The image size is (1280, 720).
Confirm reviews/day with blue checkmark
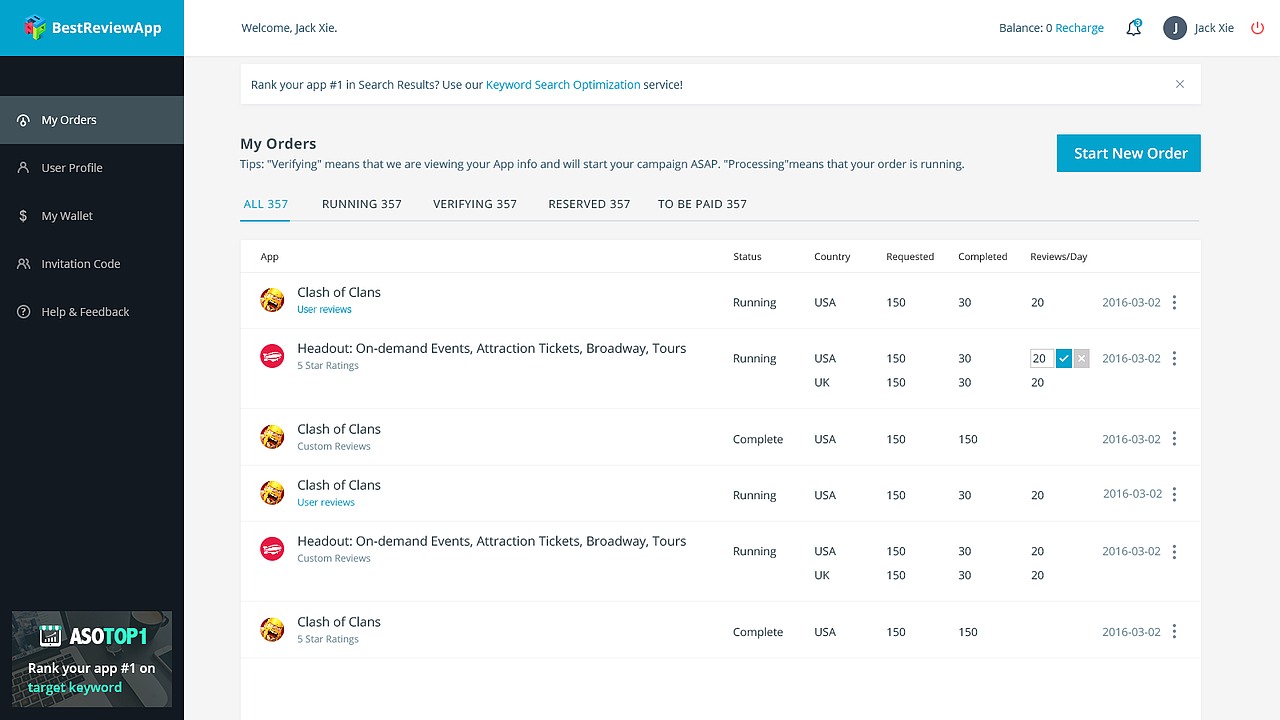1063,358
